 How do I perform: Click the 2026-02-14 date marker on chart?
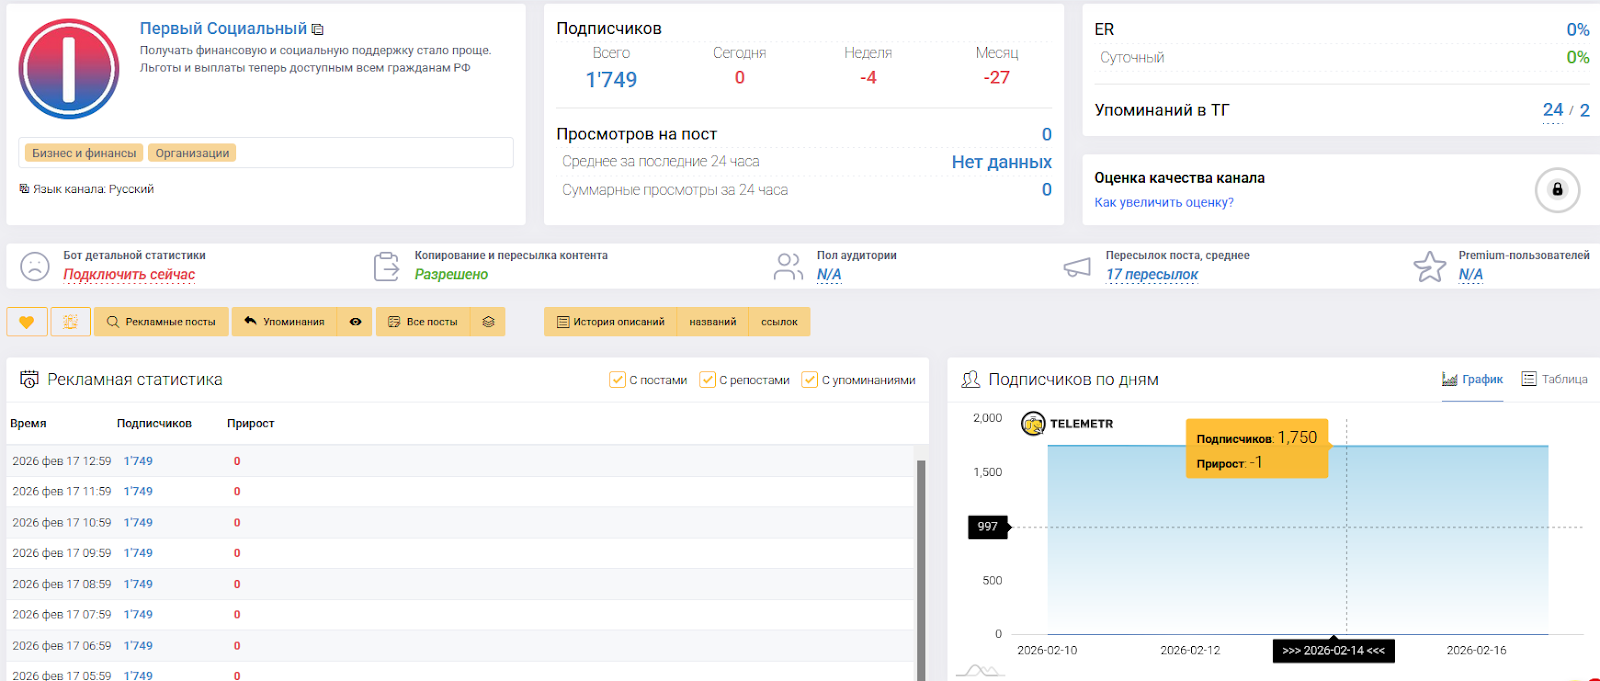pos(1333,651)
